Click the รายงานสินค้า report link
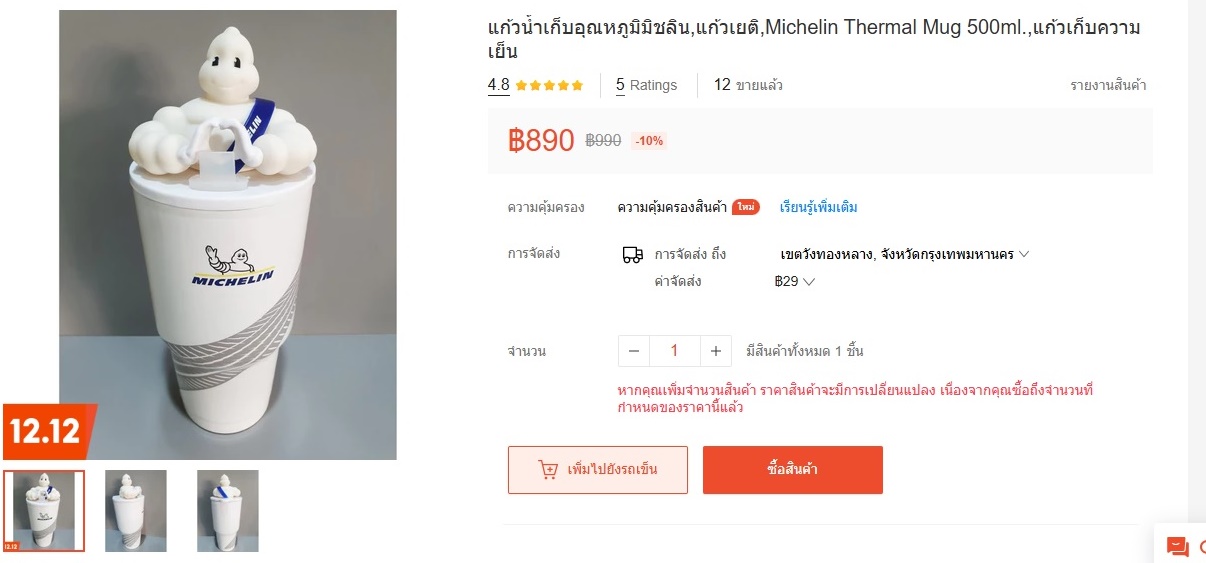Screen dimensions: 1206x563 (x=1108, y=85)
